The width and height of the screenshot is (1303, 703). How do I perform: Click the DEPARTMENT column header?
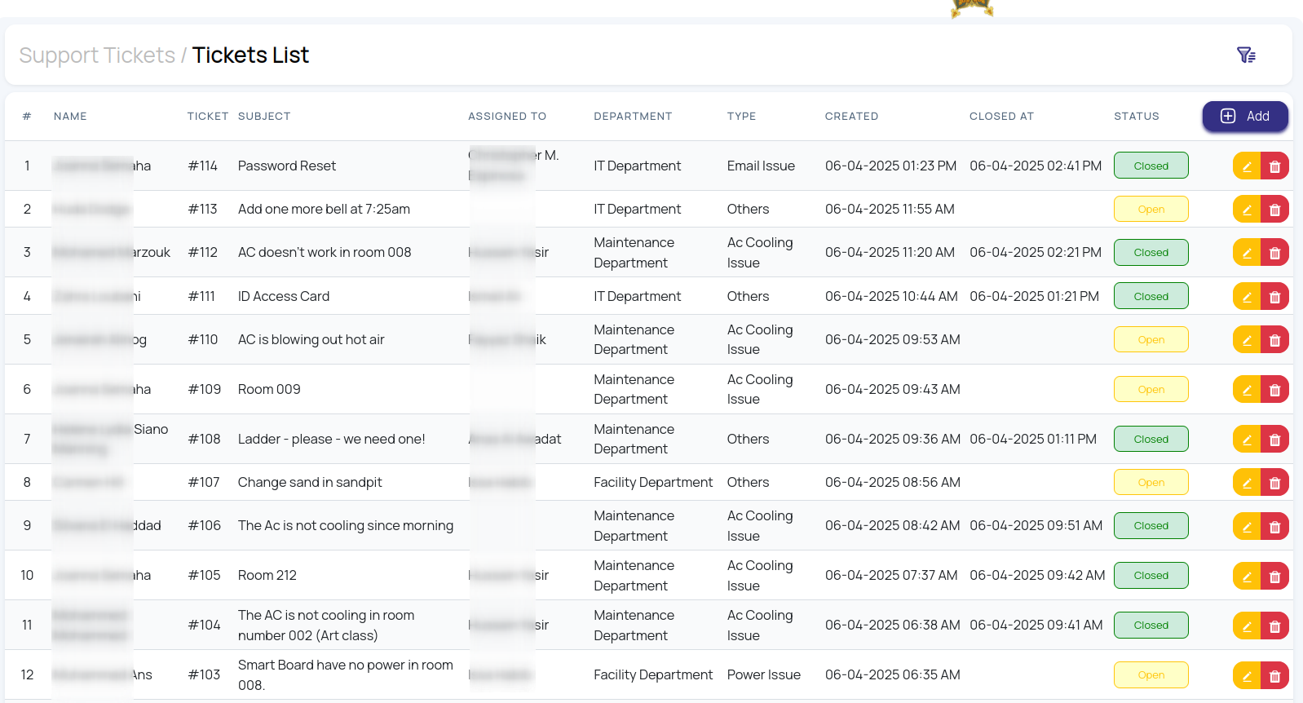click(x=633, y=116)
